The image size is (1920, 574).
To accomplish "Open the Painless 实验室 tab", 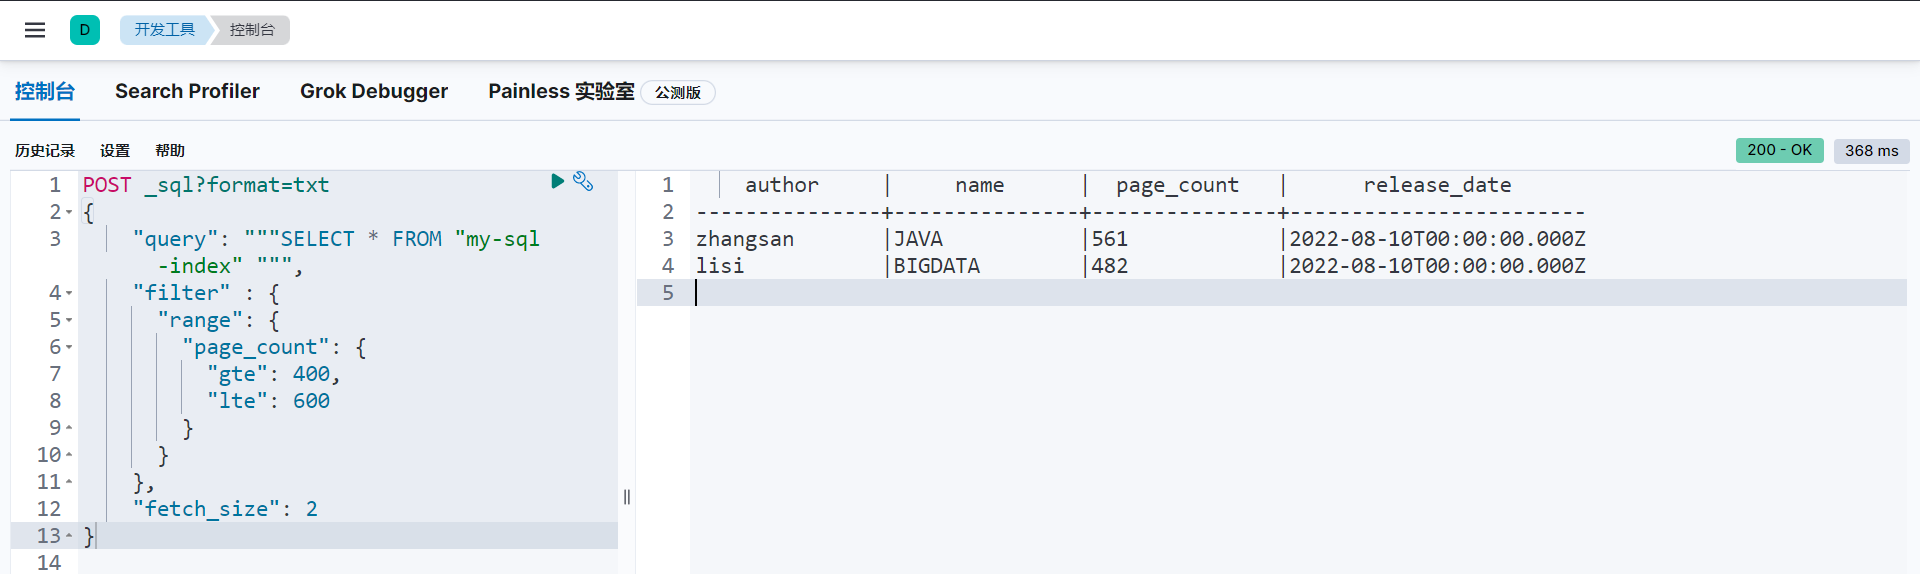I will coord(561,91).
